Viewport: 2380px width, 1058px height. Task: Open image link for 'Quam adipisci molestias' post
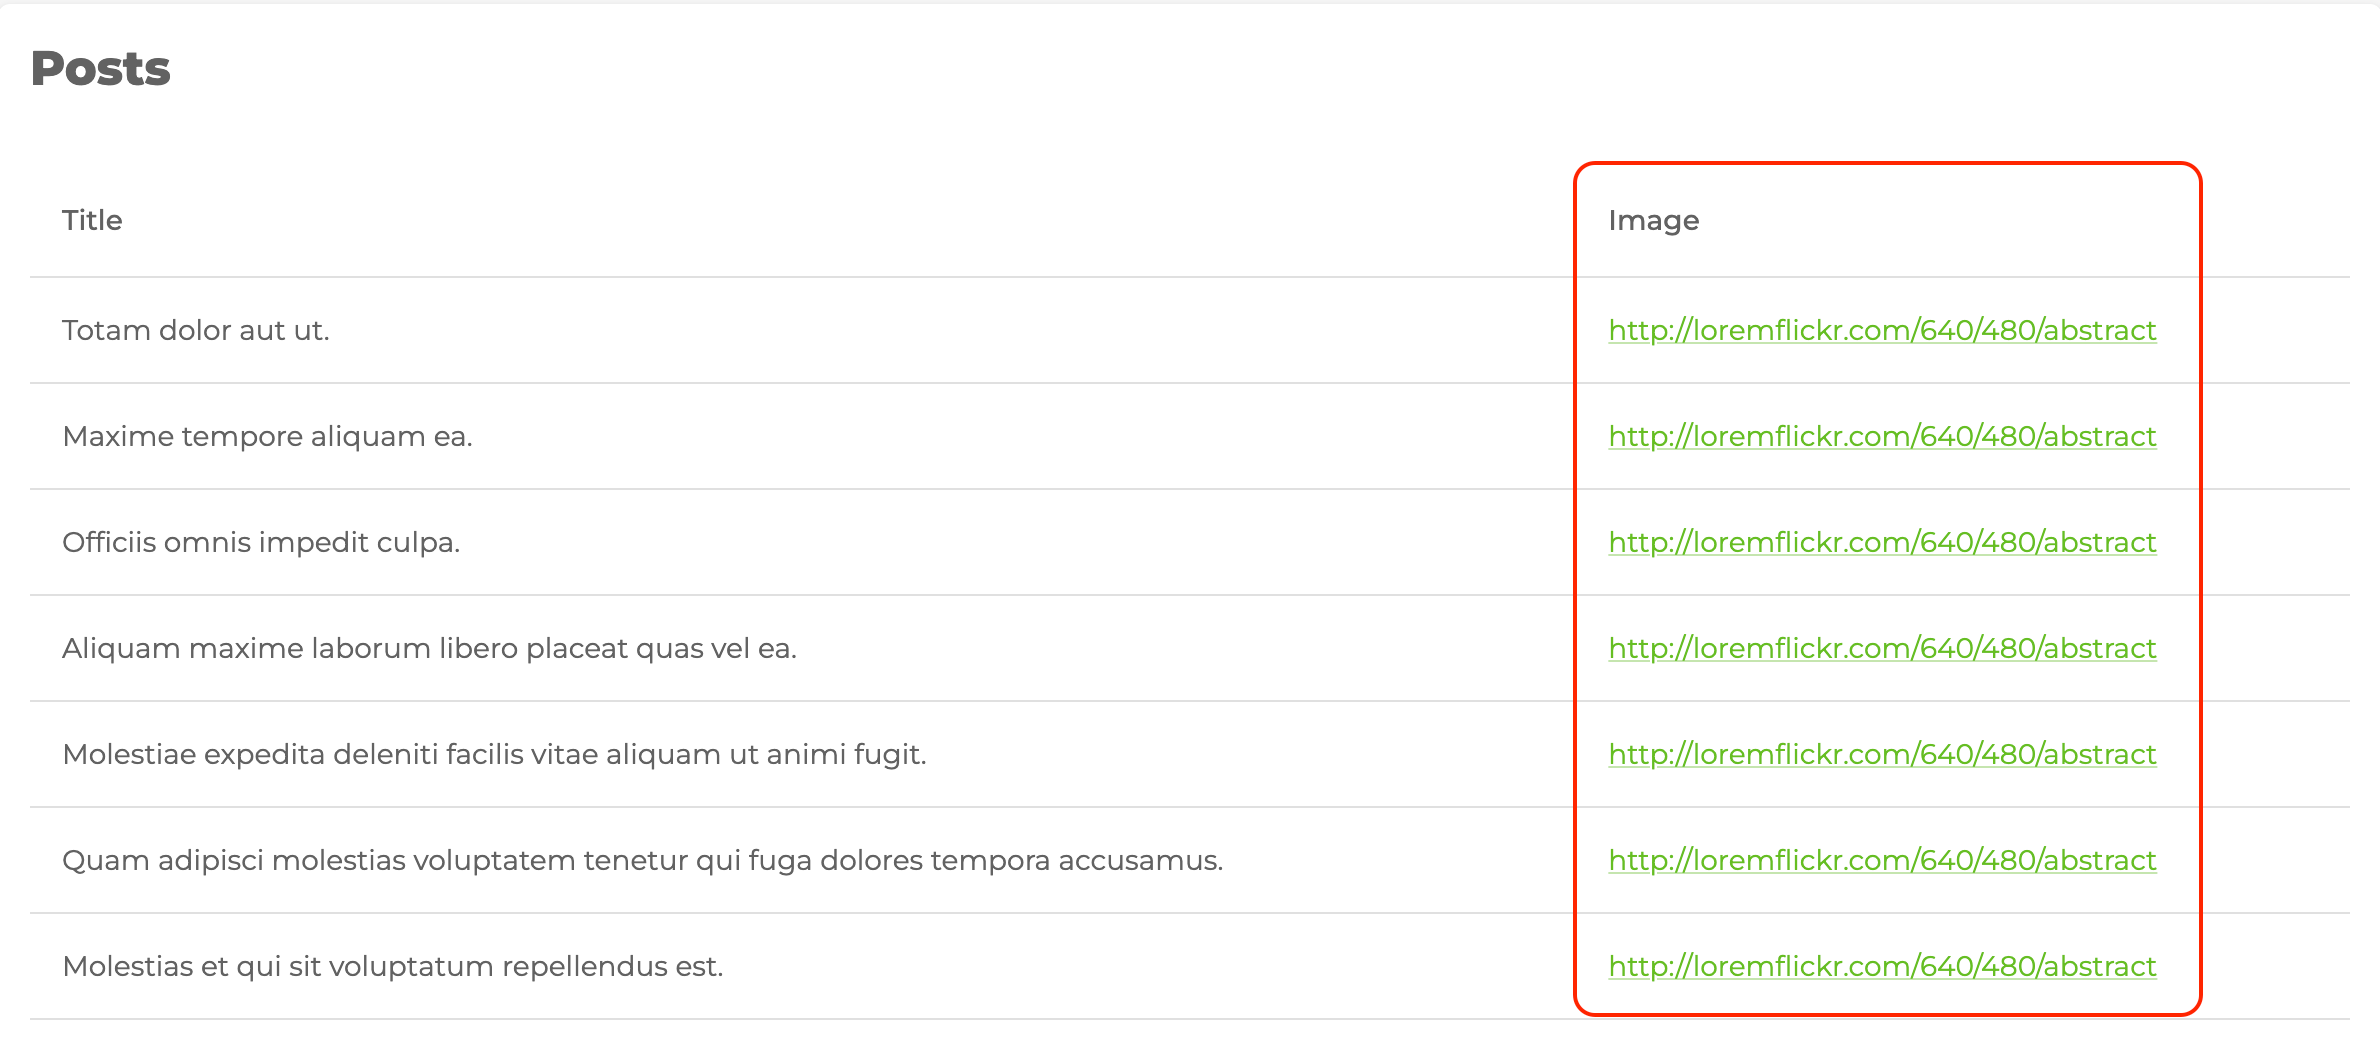[x=1882, y=860]
